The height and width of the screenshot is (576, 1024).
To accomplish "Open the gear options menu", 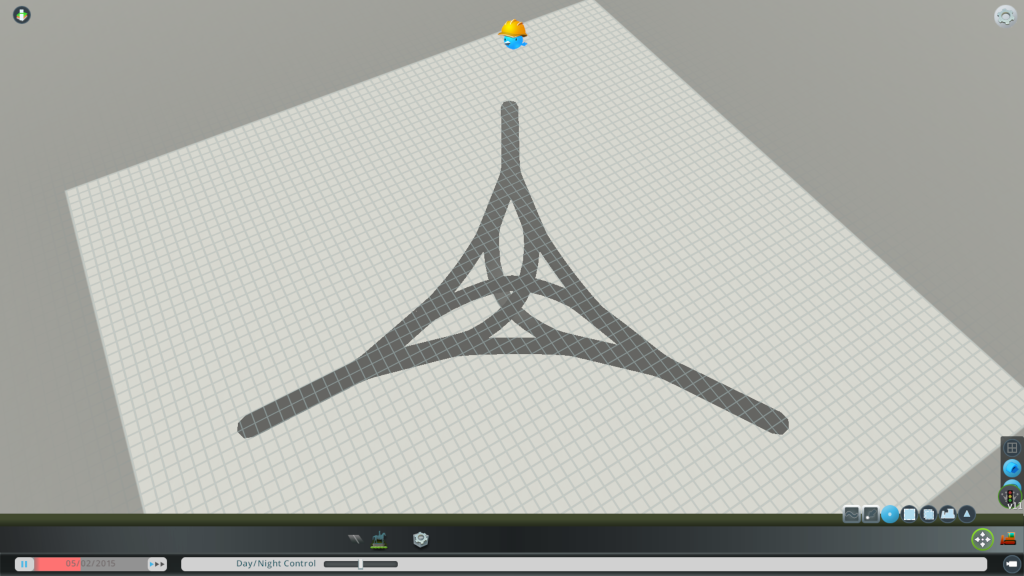I will point(1005,15).
